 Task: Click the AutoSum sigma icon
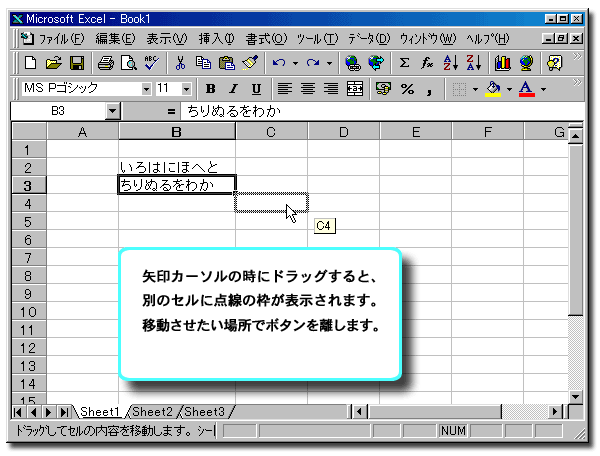[x=404, y=63]
